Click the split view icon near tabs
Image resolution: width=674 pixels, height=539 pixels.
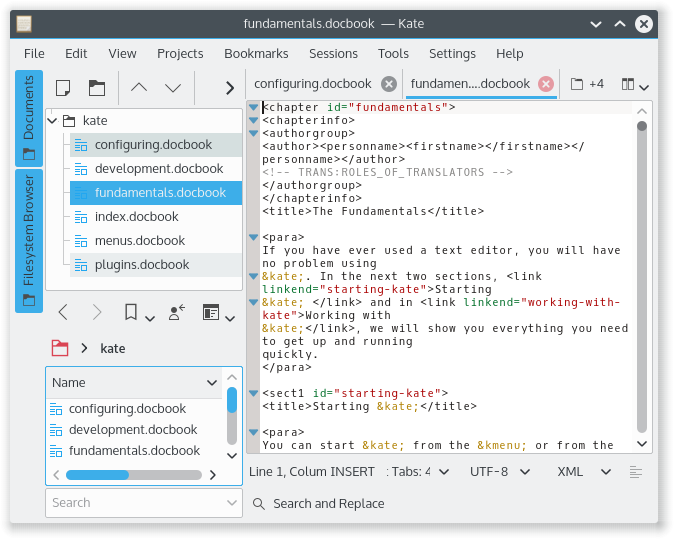coord(634,85)
